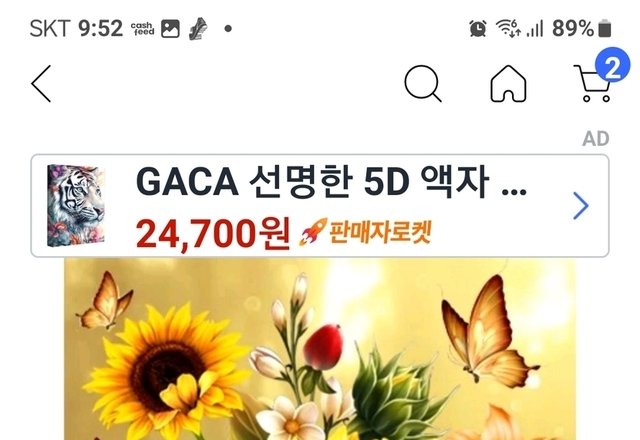Tap the 판매자로켓 rocket badge
The image size is (640, 440).
pyautogui.click(x=365, y=232)
